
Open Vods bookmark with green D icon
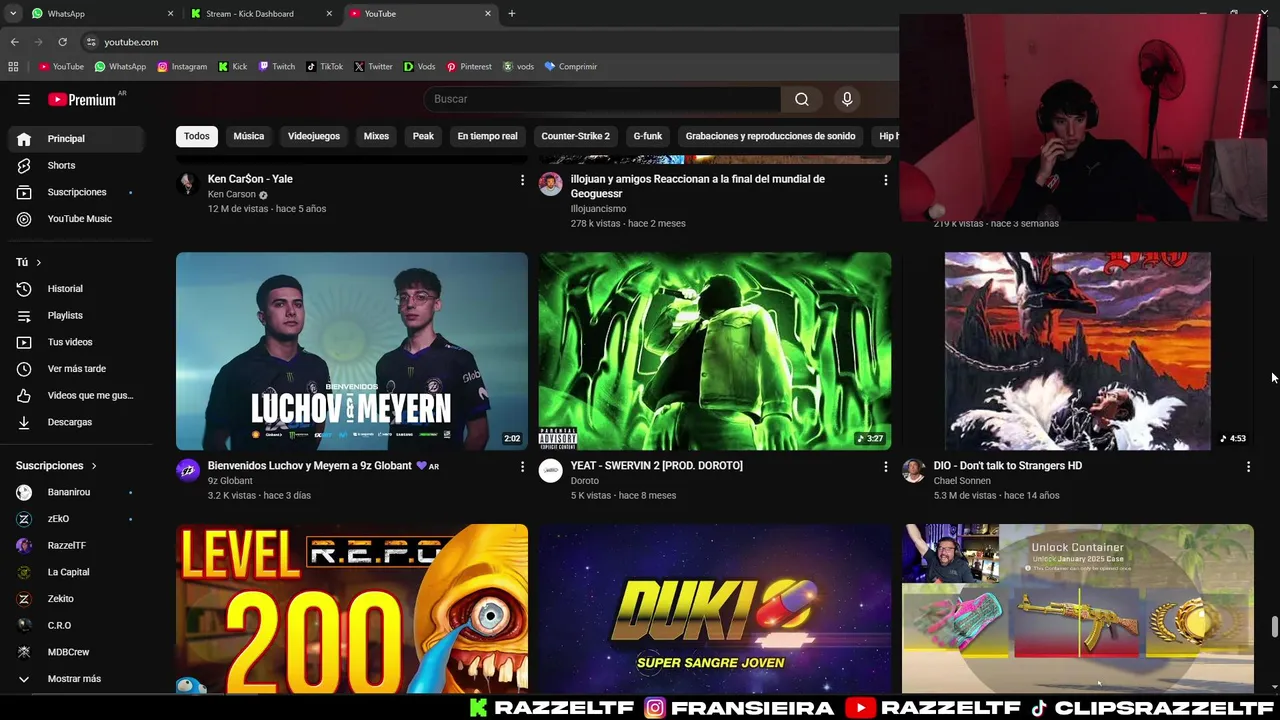(419, 67)
